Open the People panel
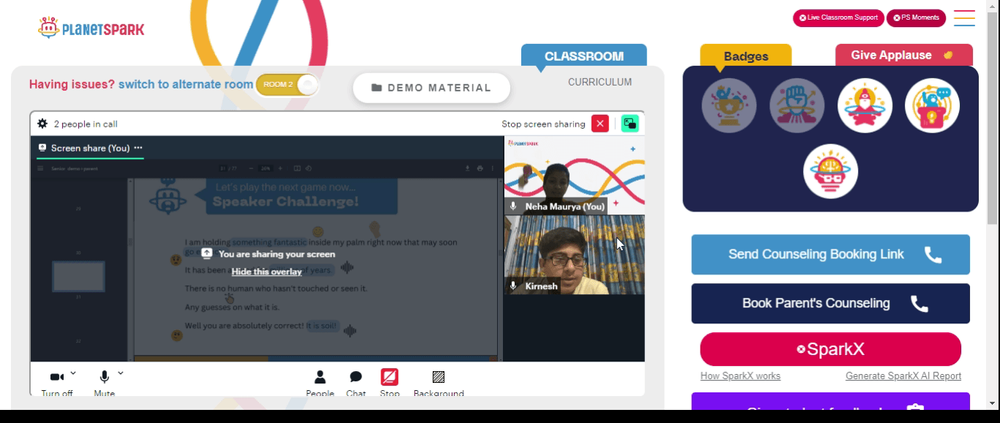 tap(320, 383)
